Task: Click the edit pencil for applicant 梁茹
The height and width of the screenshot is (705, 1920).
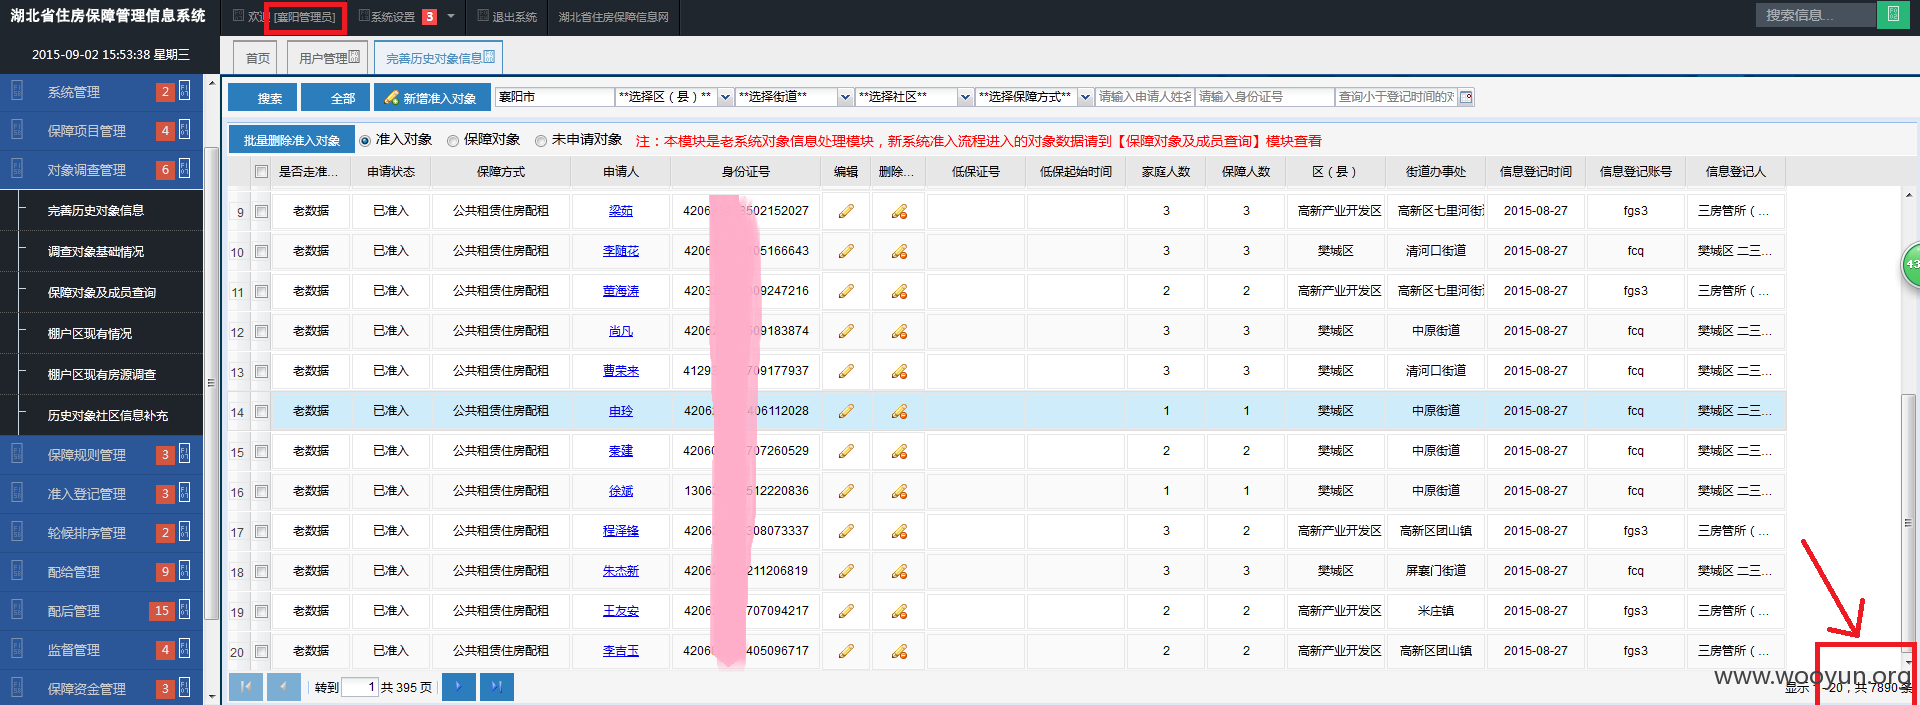Action: point(846,211)
